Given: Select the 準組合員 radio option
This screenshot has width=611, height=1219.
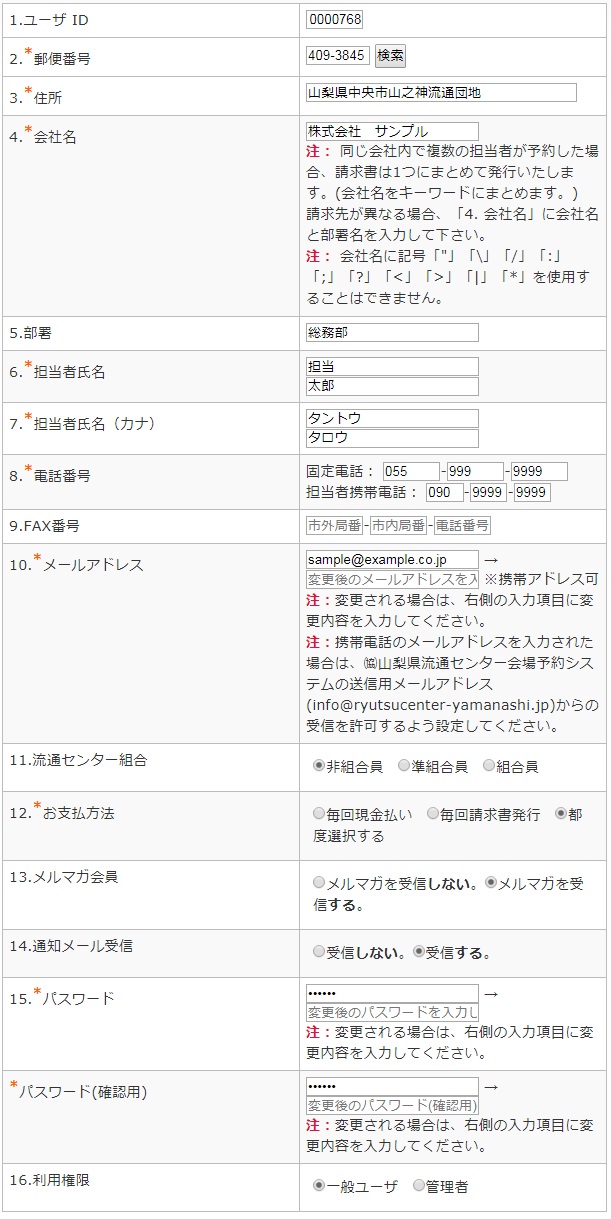Looking at the screenshot, I should (404, 766).
